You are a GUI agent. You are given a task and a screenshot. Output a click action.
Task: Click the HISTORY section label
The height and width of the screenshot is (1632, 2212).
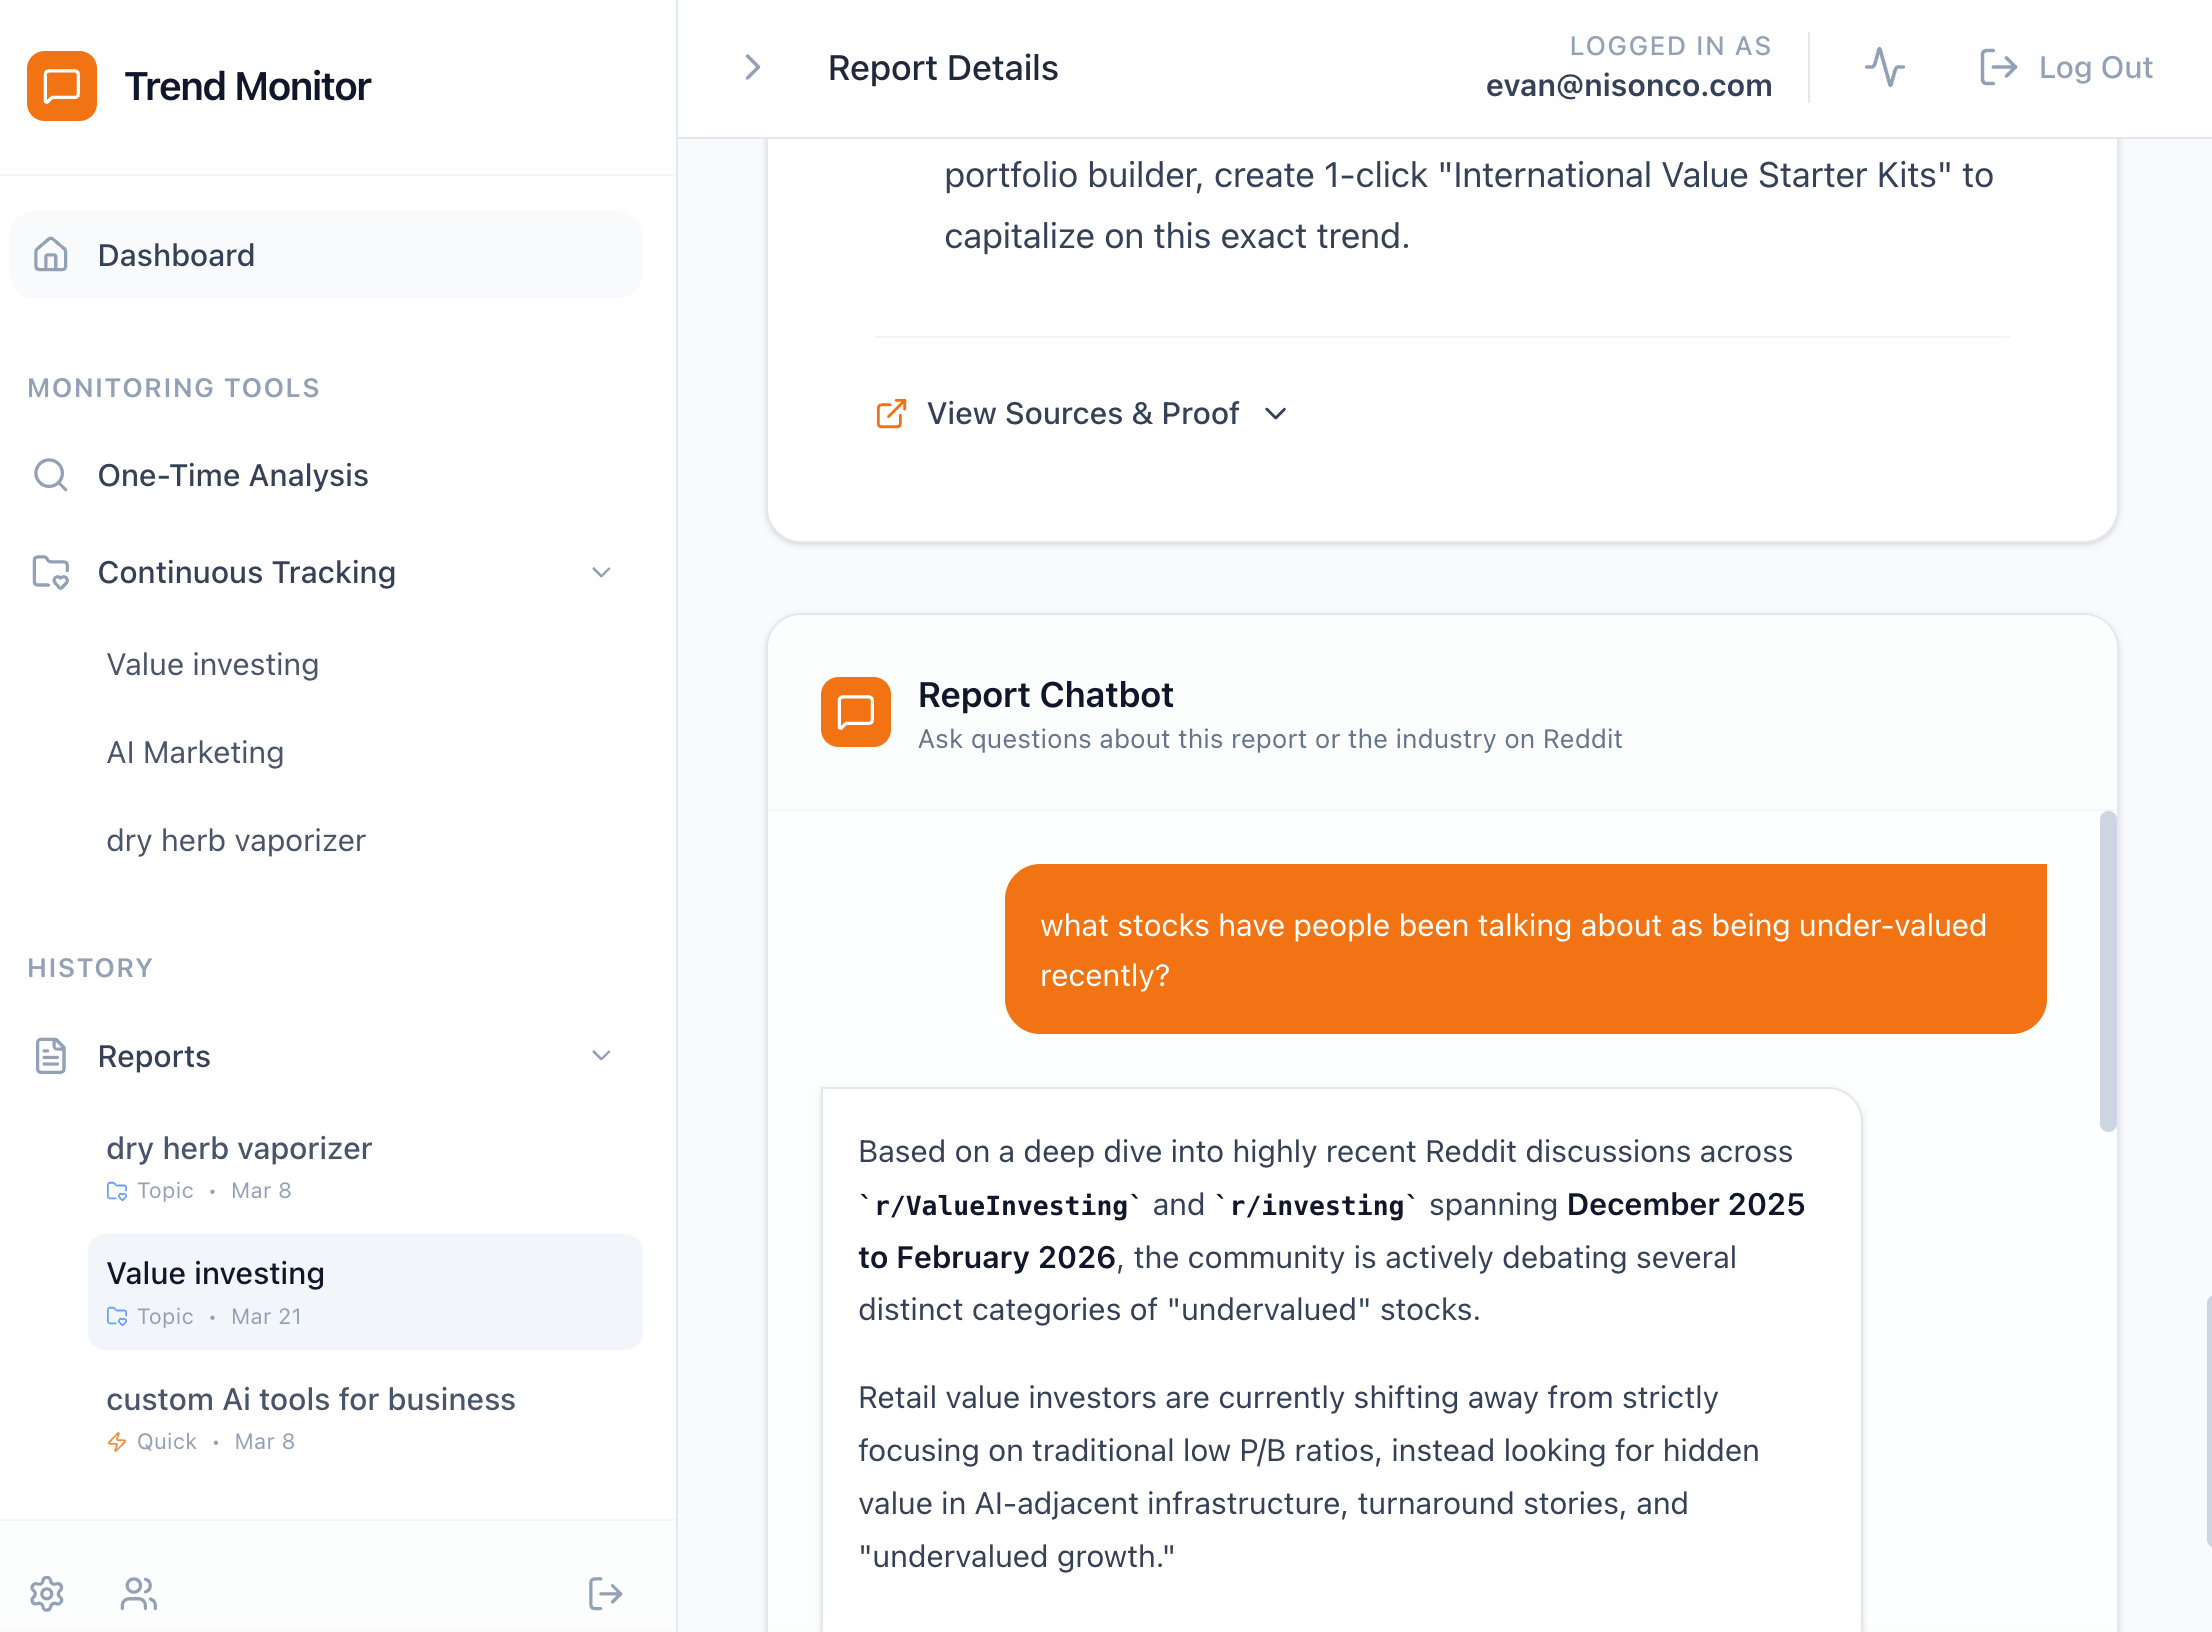coord(90,968)
